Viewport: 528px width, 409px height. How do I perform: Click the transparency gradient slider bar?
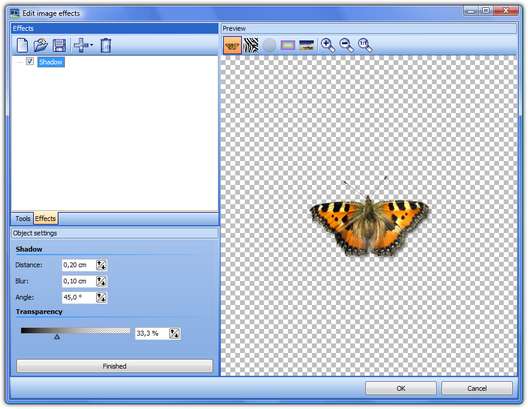[75, 331]
